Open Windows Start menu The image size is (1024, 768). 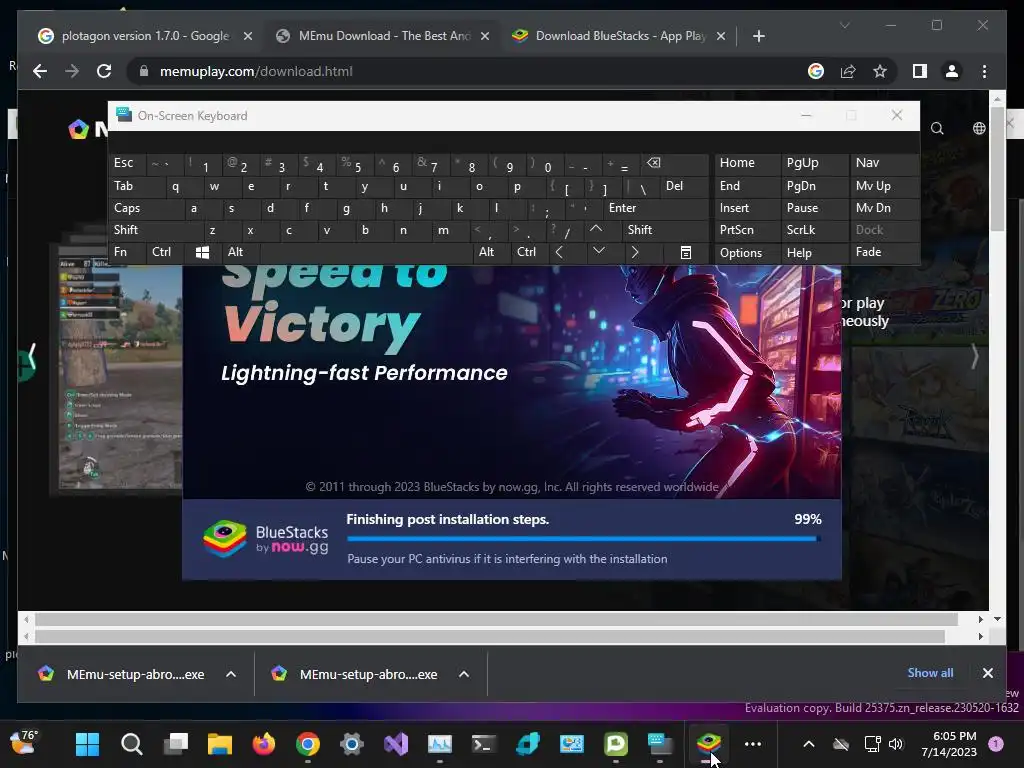[87, 744]
